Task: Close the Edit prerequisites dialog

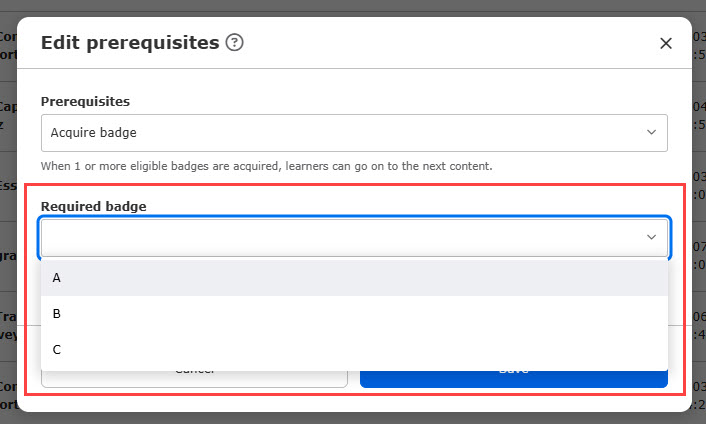Action: coord(666,43)
